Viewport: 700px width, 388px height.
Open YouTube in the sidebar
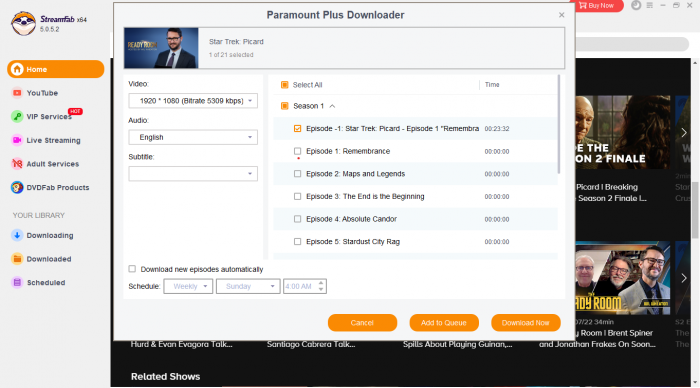coord(42,93)
